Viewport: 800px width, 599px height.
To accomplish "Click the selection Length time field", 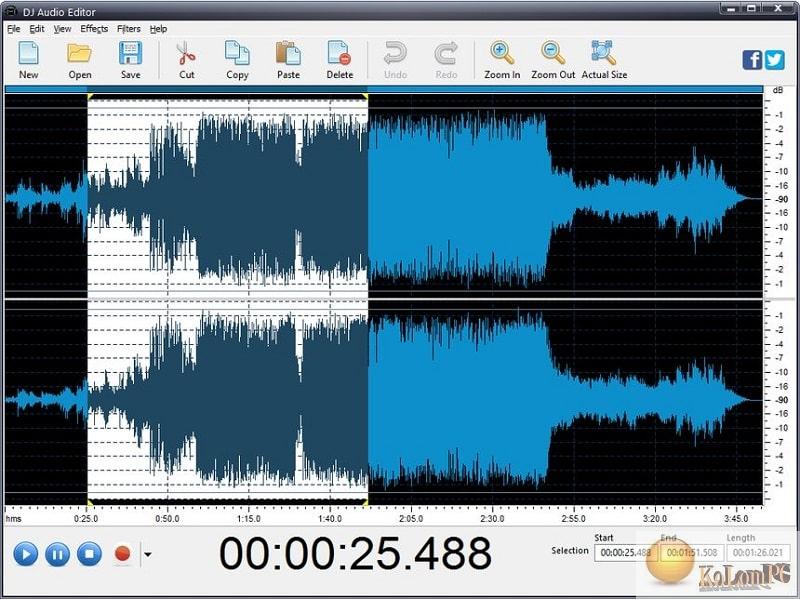I will pos(758,553).
